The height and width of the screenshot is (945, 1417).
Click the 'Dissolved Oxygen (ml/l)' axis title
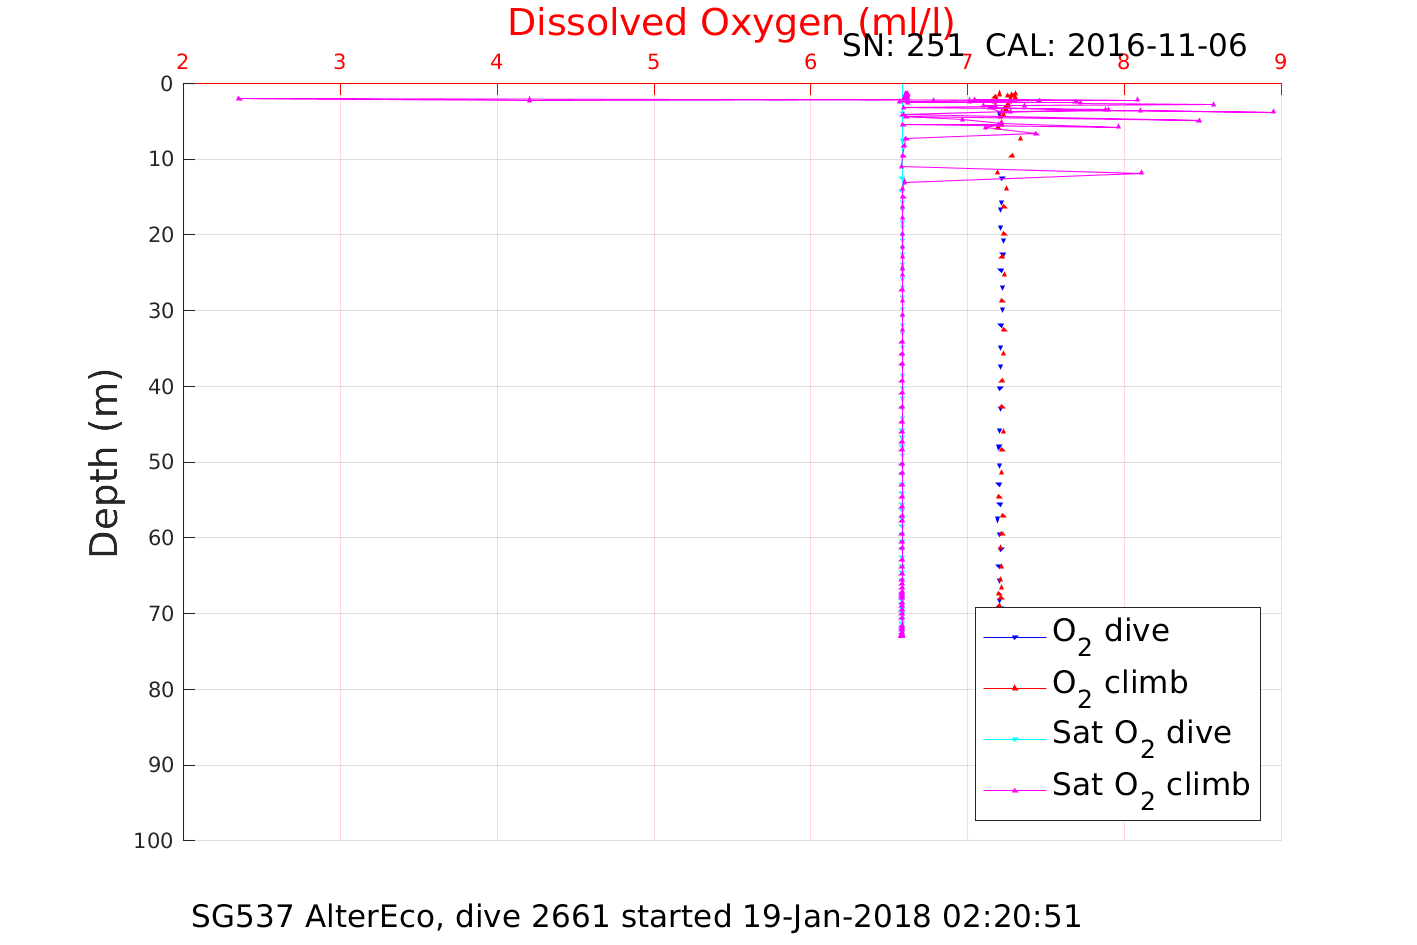pyautogui.click(x=730, y=22)
